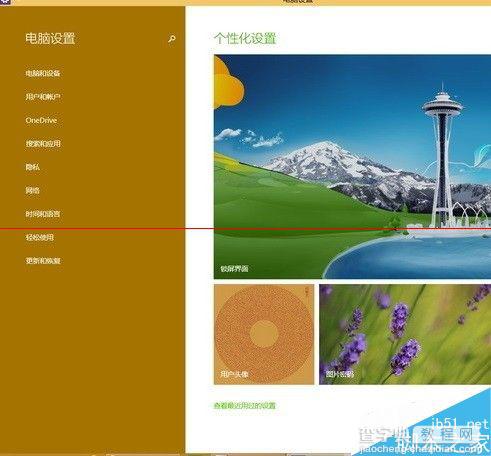Select the 隐私 category

point(33,167)
